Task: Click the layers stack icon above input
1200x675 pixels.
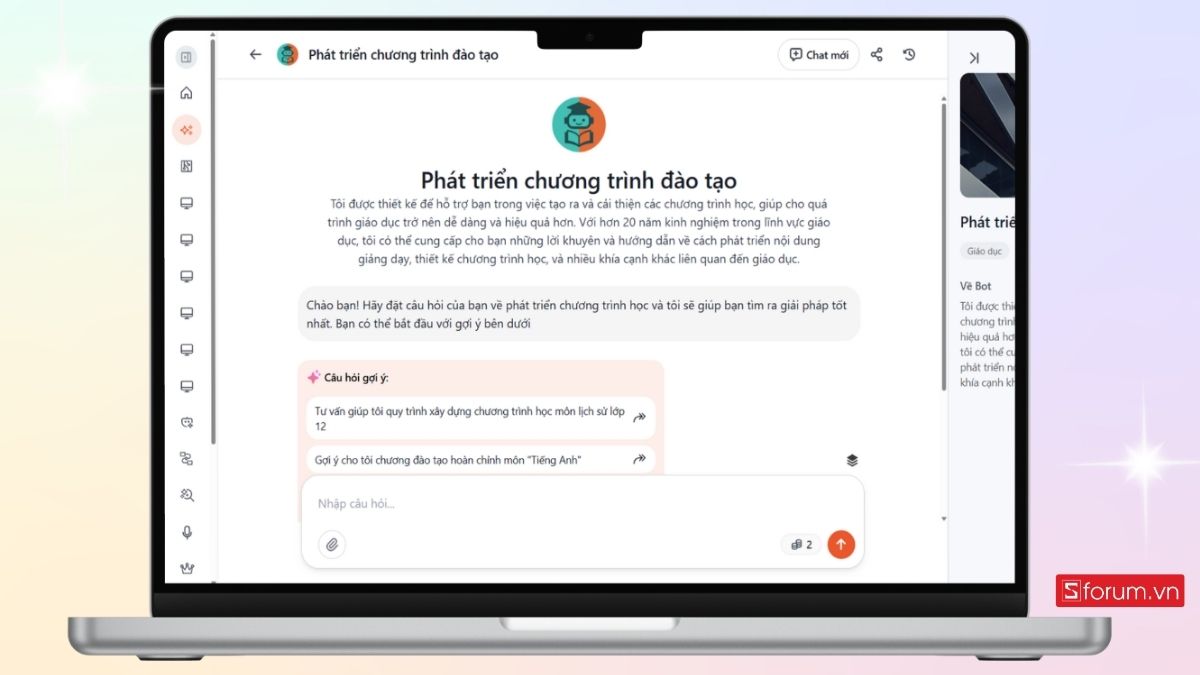Action: point(852,460)
